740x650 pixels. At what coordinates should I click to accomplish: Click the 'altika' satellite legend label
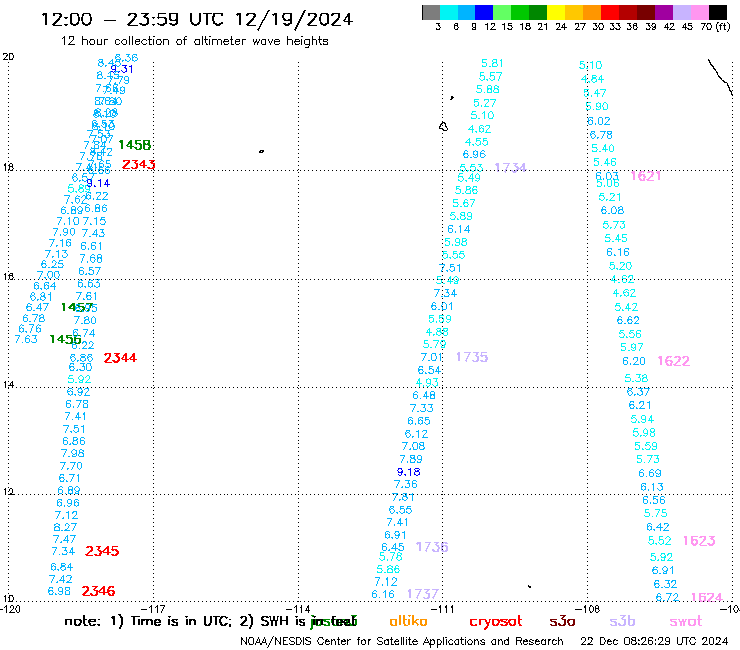tap(408, 621)
